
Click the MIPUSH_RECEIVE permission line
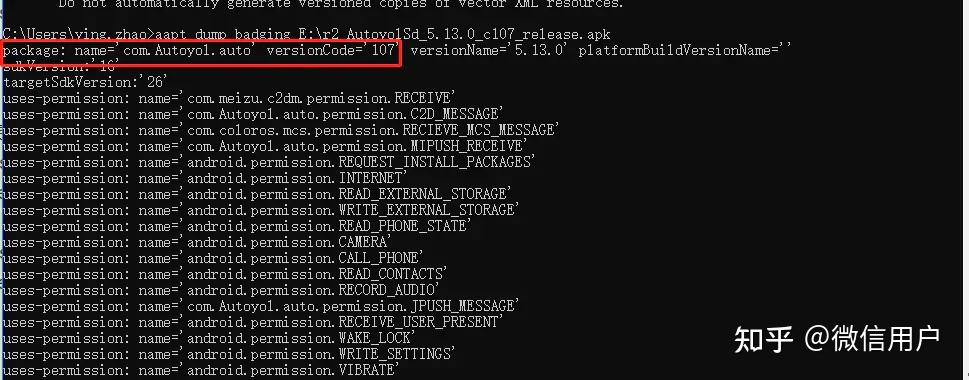264,146
